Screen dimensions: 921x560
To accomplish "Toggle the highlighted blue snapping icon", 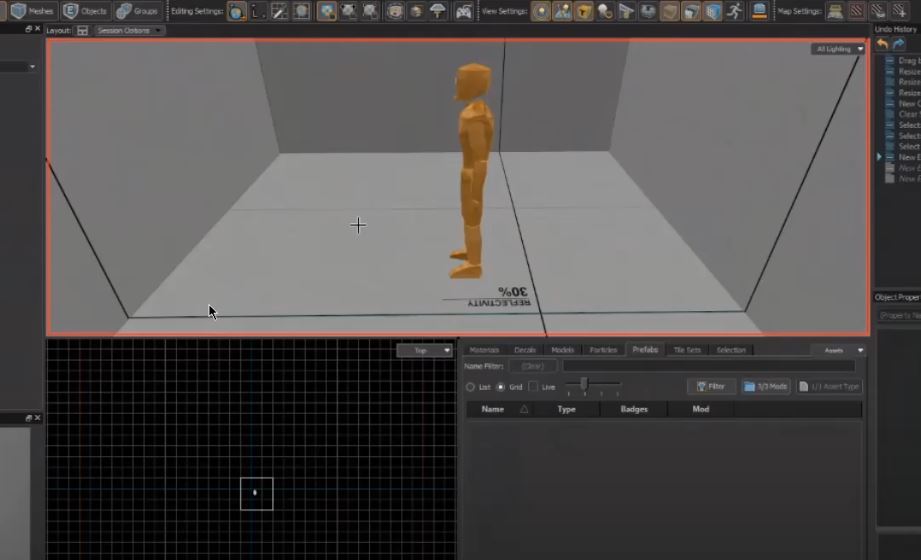I will [327, 11].
